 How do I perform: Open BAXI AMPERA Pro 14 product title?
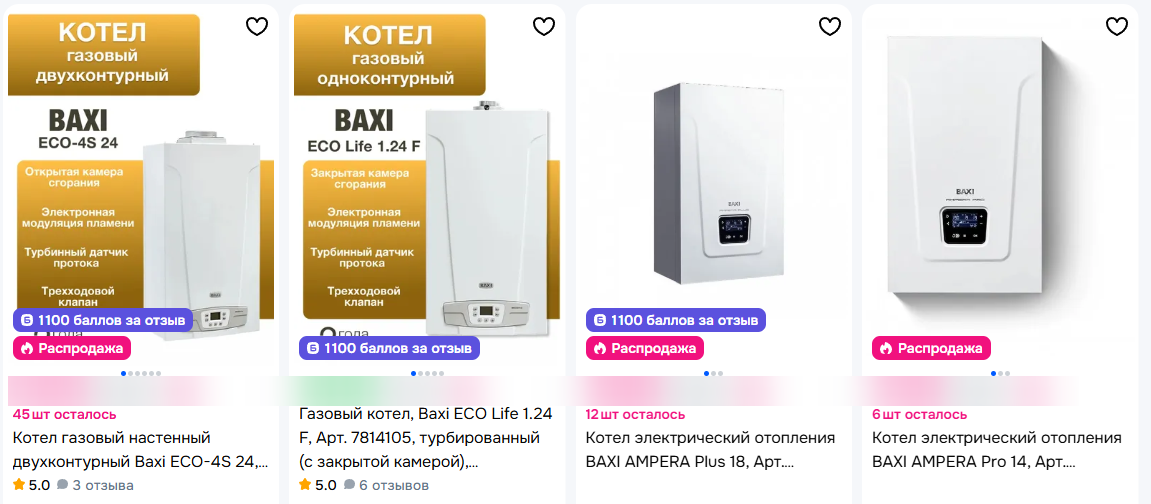[997, 450]
